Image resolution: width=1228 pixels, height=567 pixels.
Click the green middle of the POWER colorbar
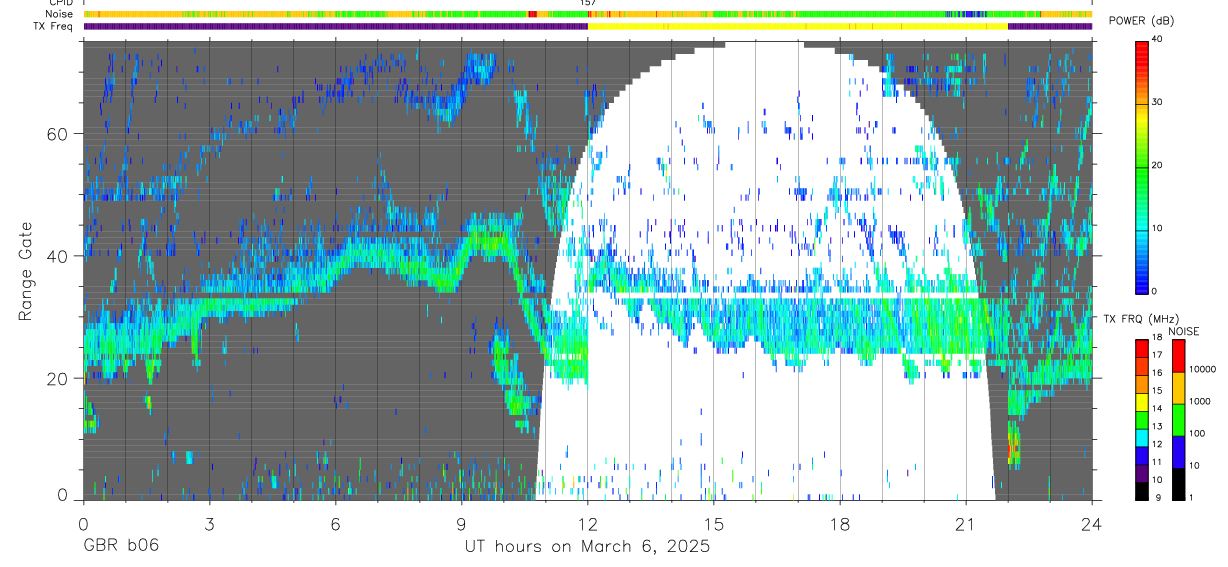pos(1142,170)
